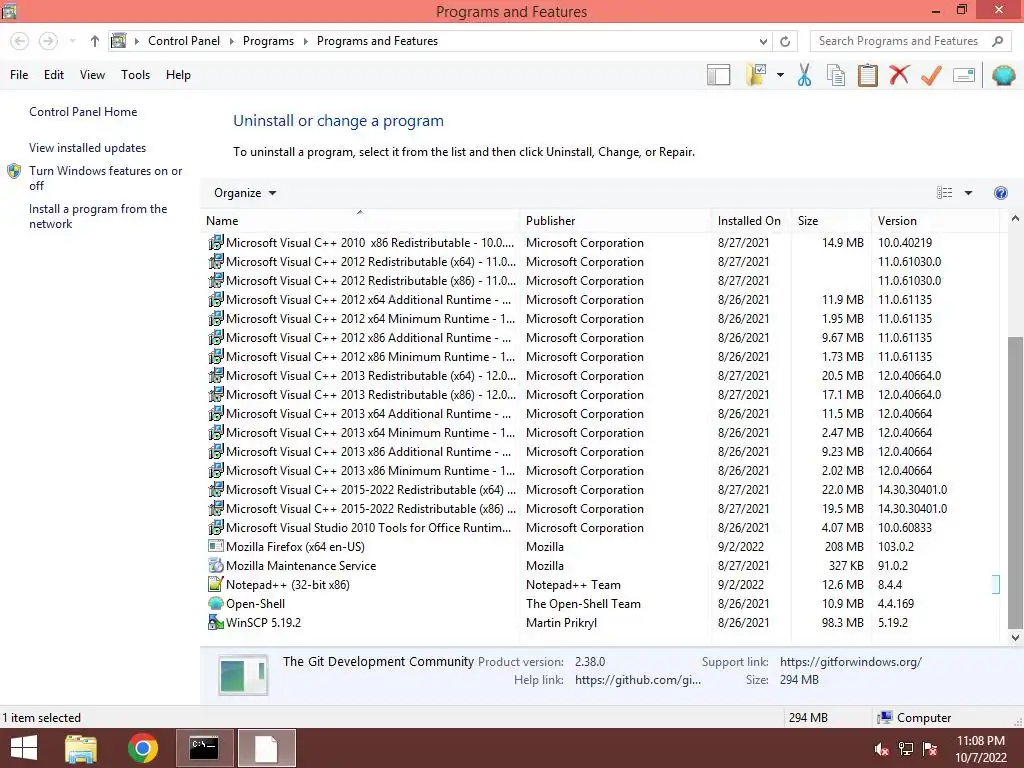Click the Paste clipboard icon
This screenshot has width=1024, height=768.
click(867, 75)
